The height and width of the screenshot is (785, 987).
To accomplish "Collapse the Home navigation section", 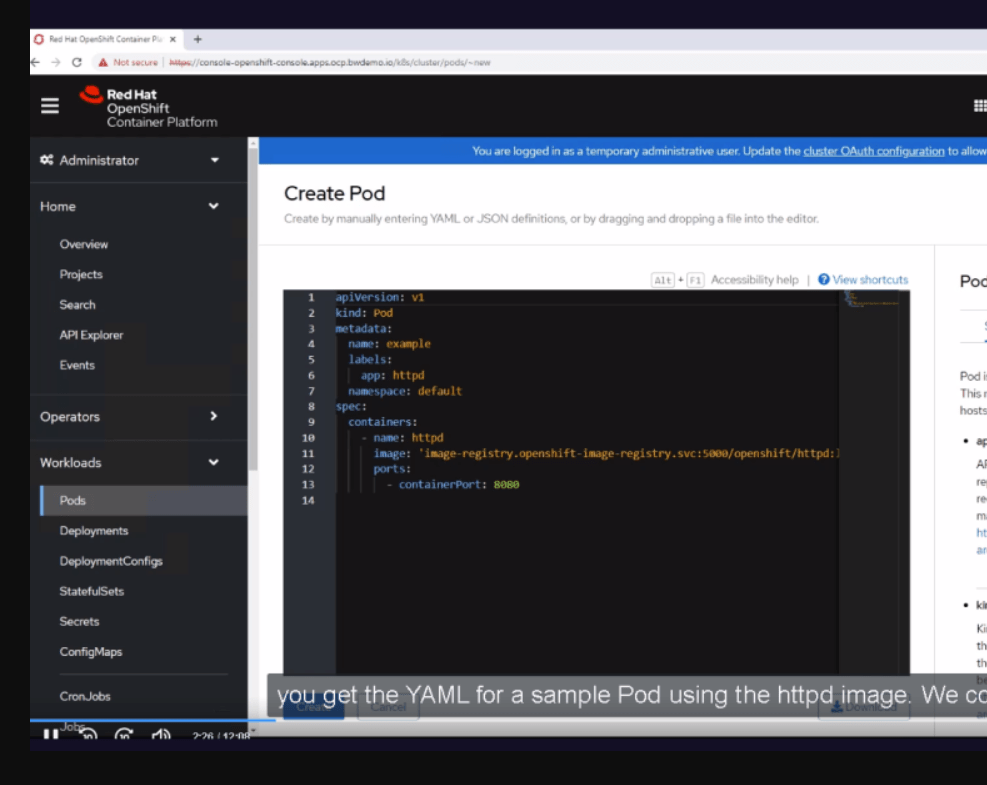I will (x=130, y=206).
